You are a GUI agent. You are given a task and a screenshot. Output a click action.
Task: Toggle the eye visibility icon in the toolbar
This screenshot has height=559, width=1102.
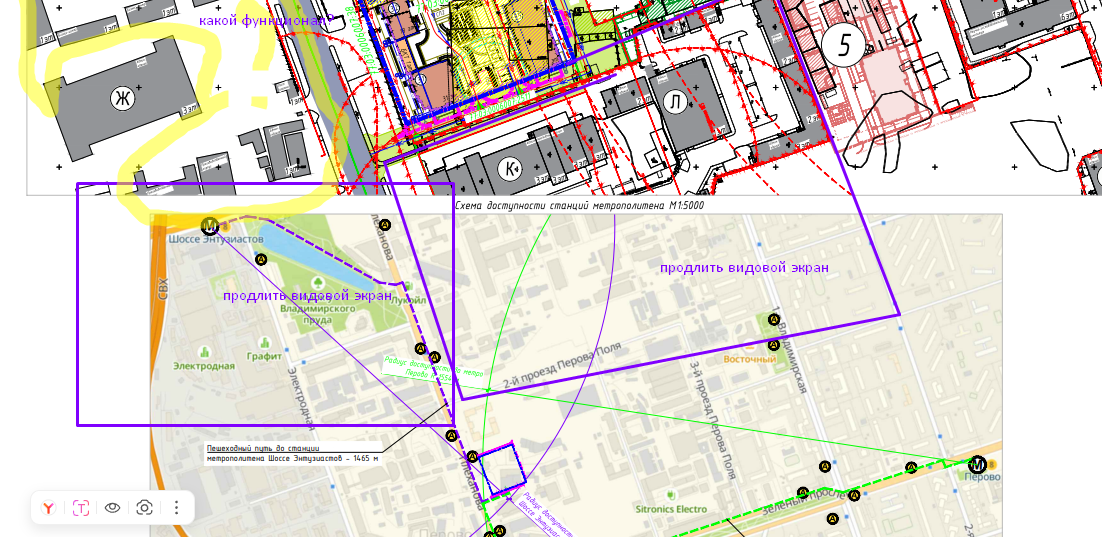112,508
